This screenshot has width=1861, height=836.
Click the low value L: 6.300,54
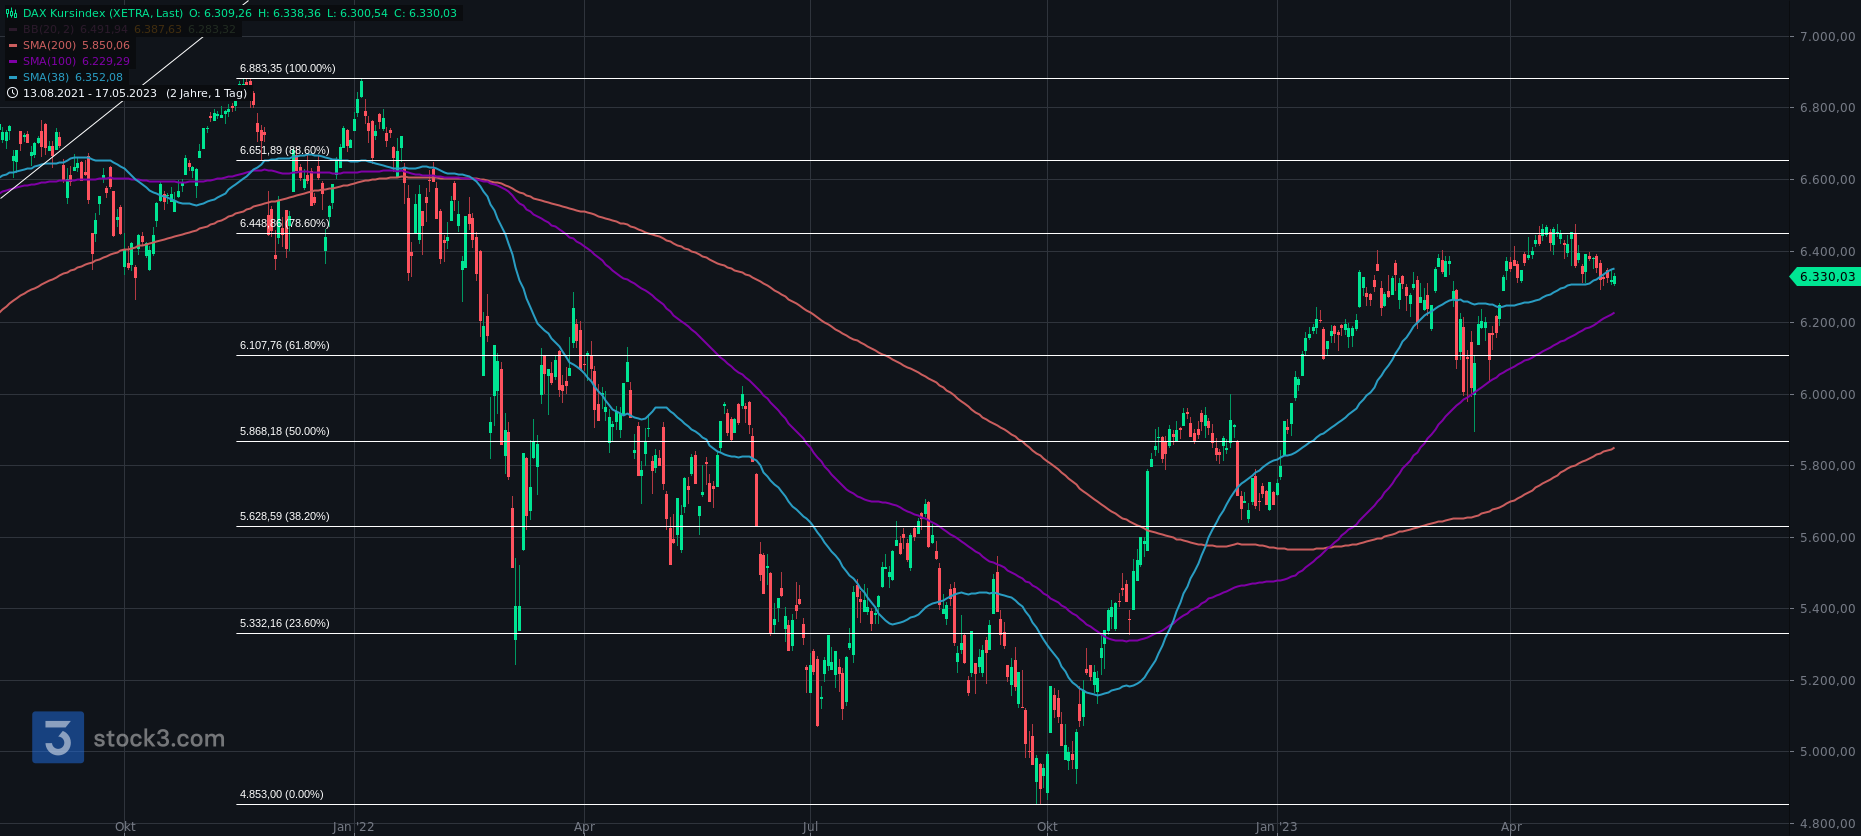pos(357,13)
